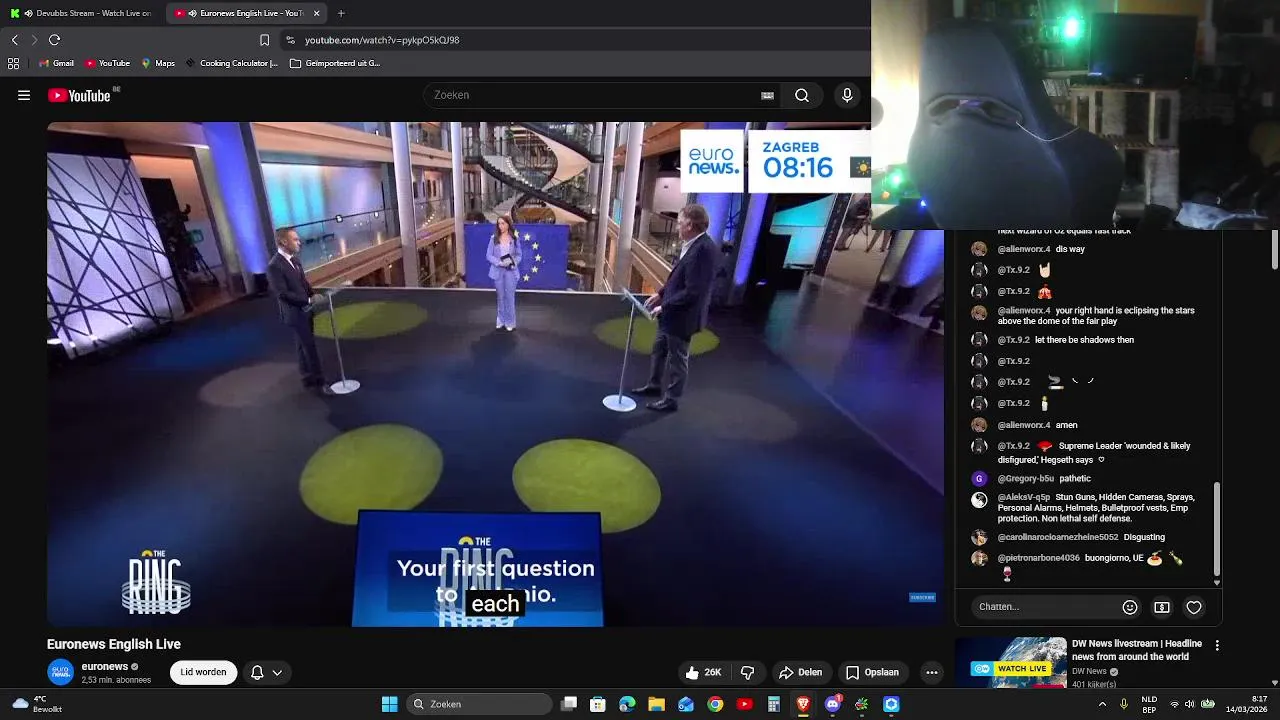This screenshot has width=1280, height=720.
Task: Click the live chat scrollbar
Action: [1217, 529]
